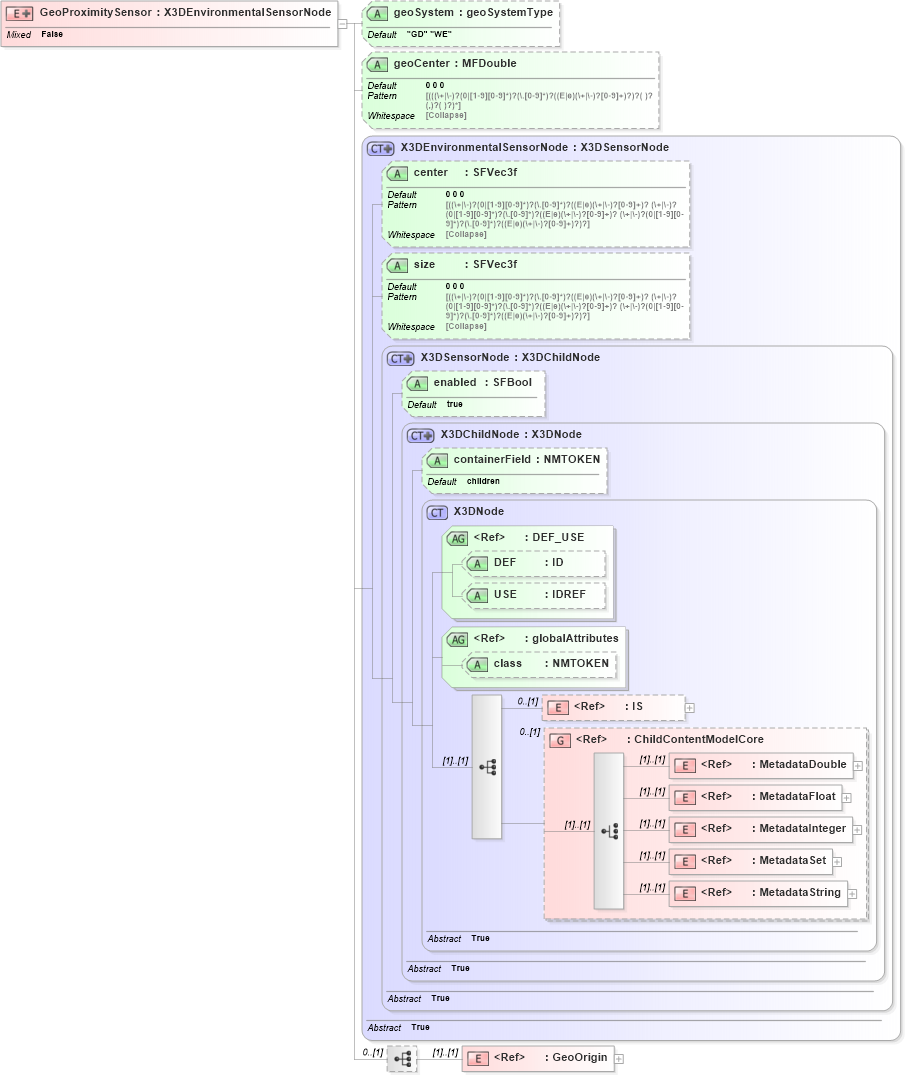Click the Mixed False property of GeoProximitySensor
This screenshot has height=1076, width=905.
pos(34,34)
